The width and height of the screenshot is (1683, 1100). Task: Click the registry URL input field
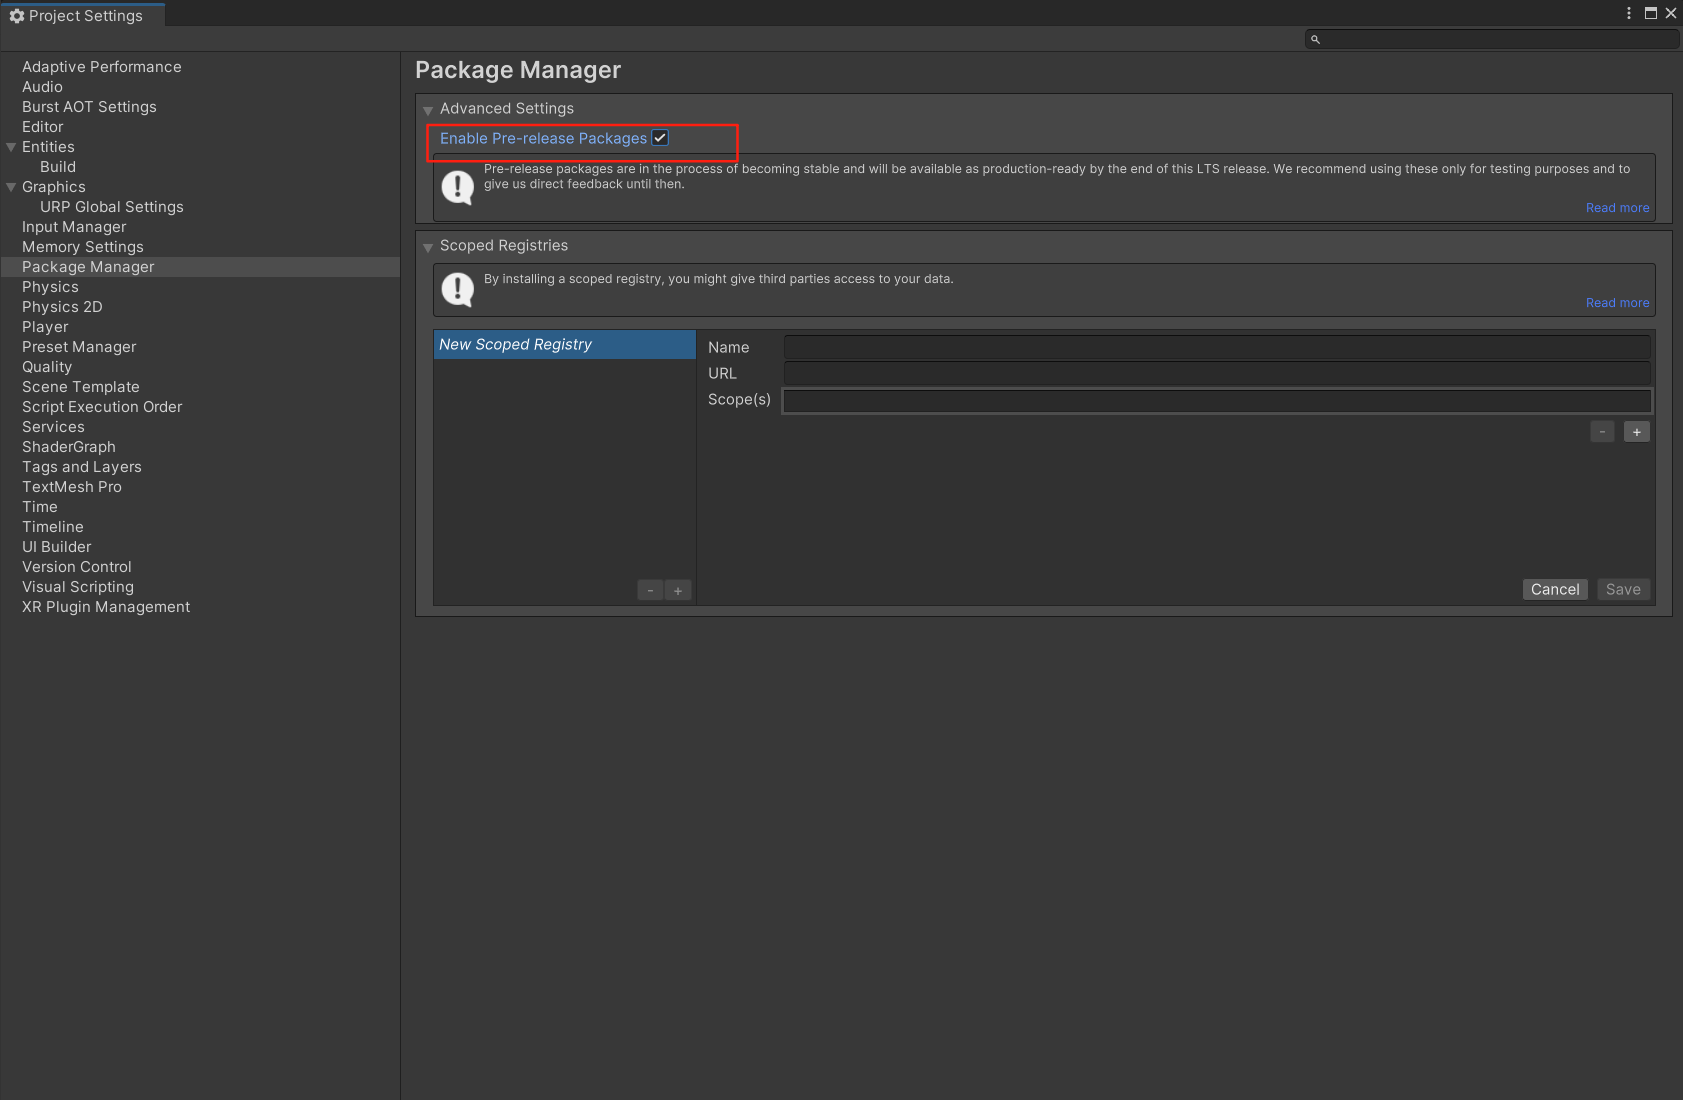click(x=1217, y=373)
